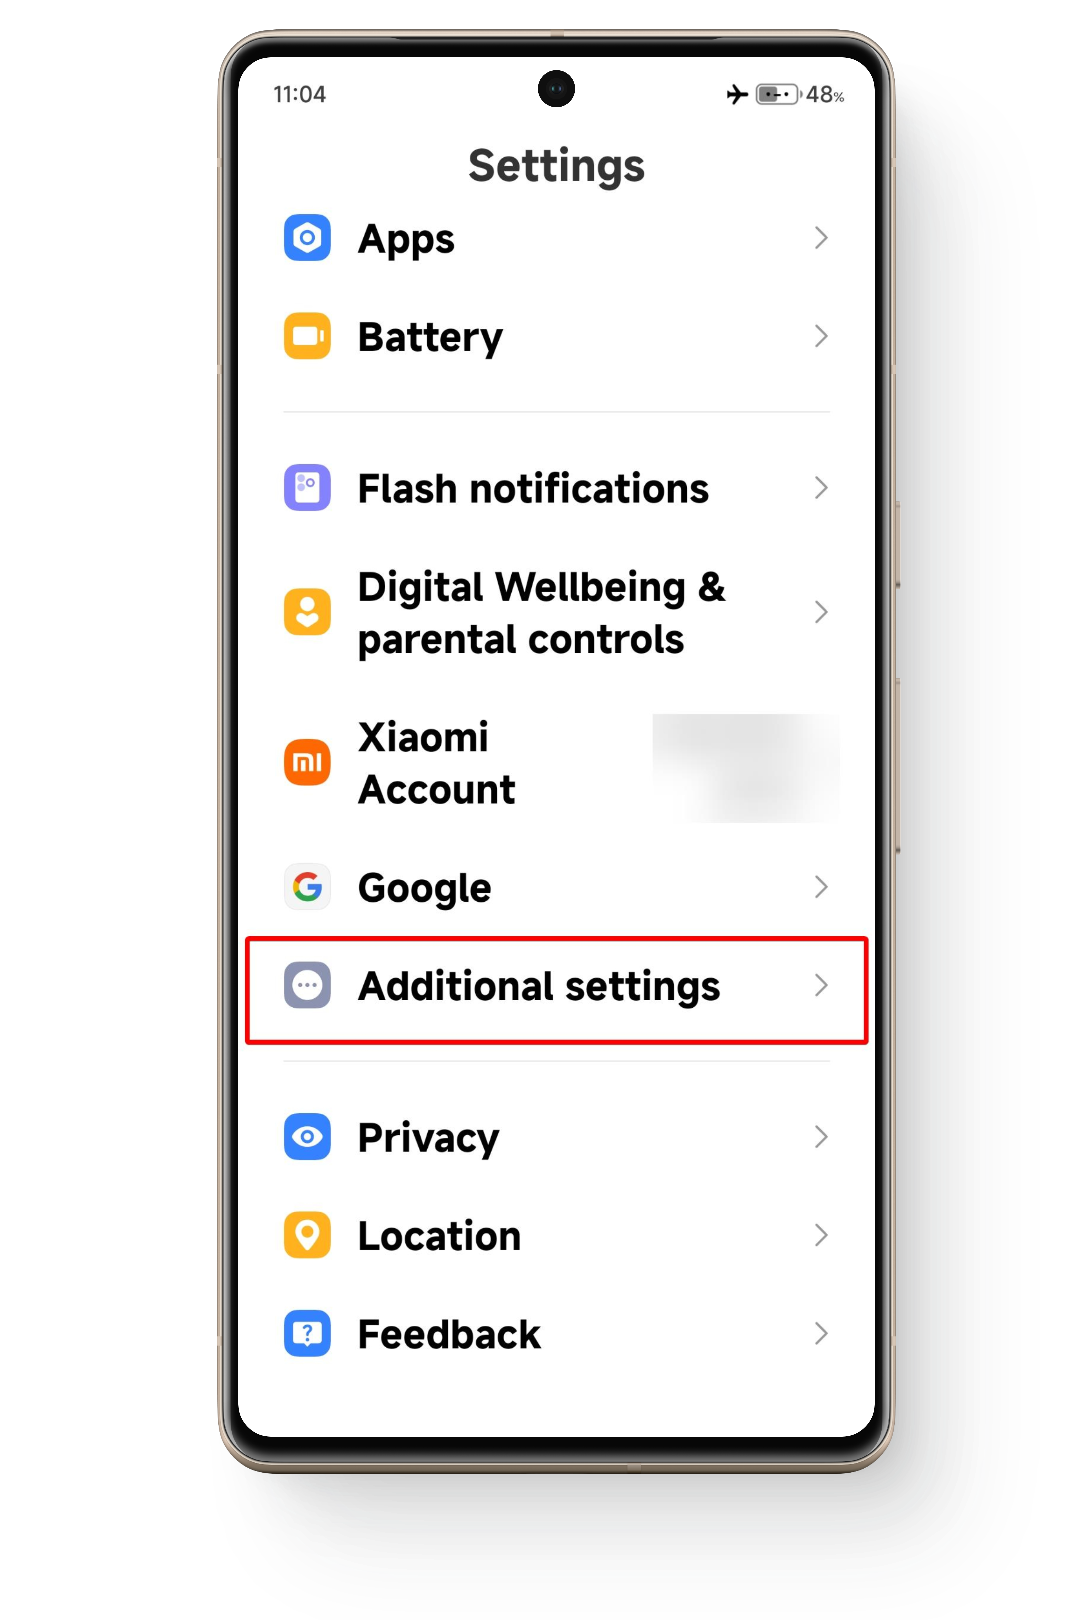The height and width of the screenshot is (1620, 1080).
Task: Tap the orange Xiaomi Mi logo icon
Action: click(307, 763)
